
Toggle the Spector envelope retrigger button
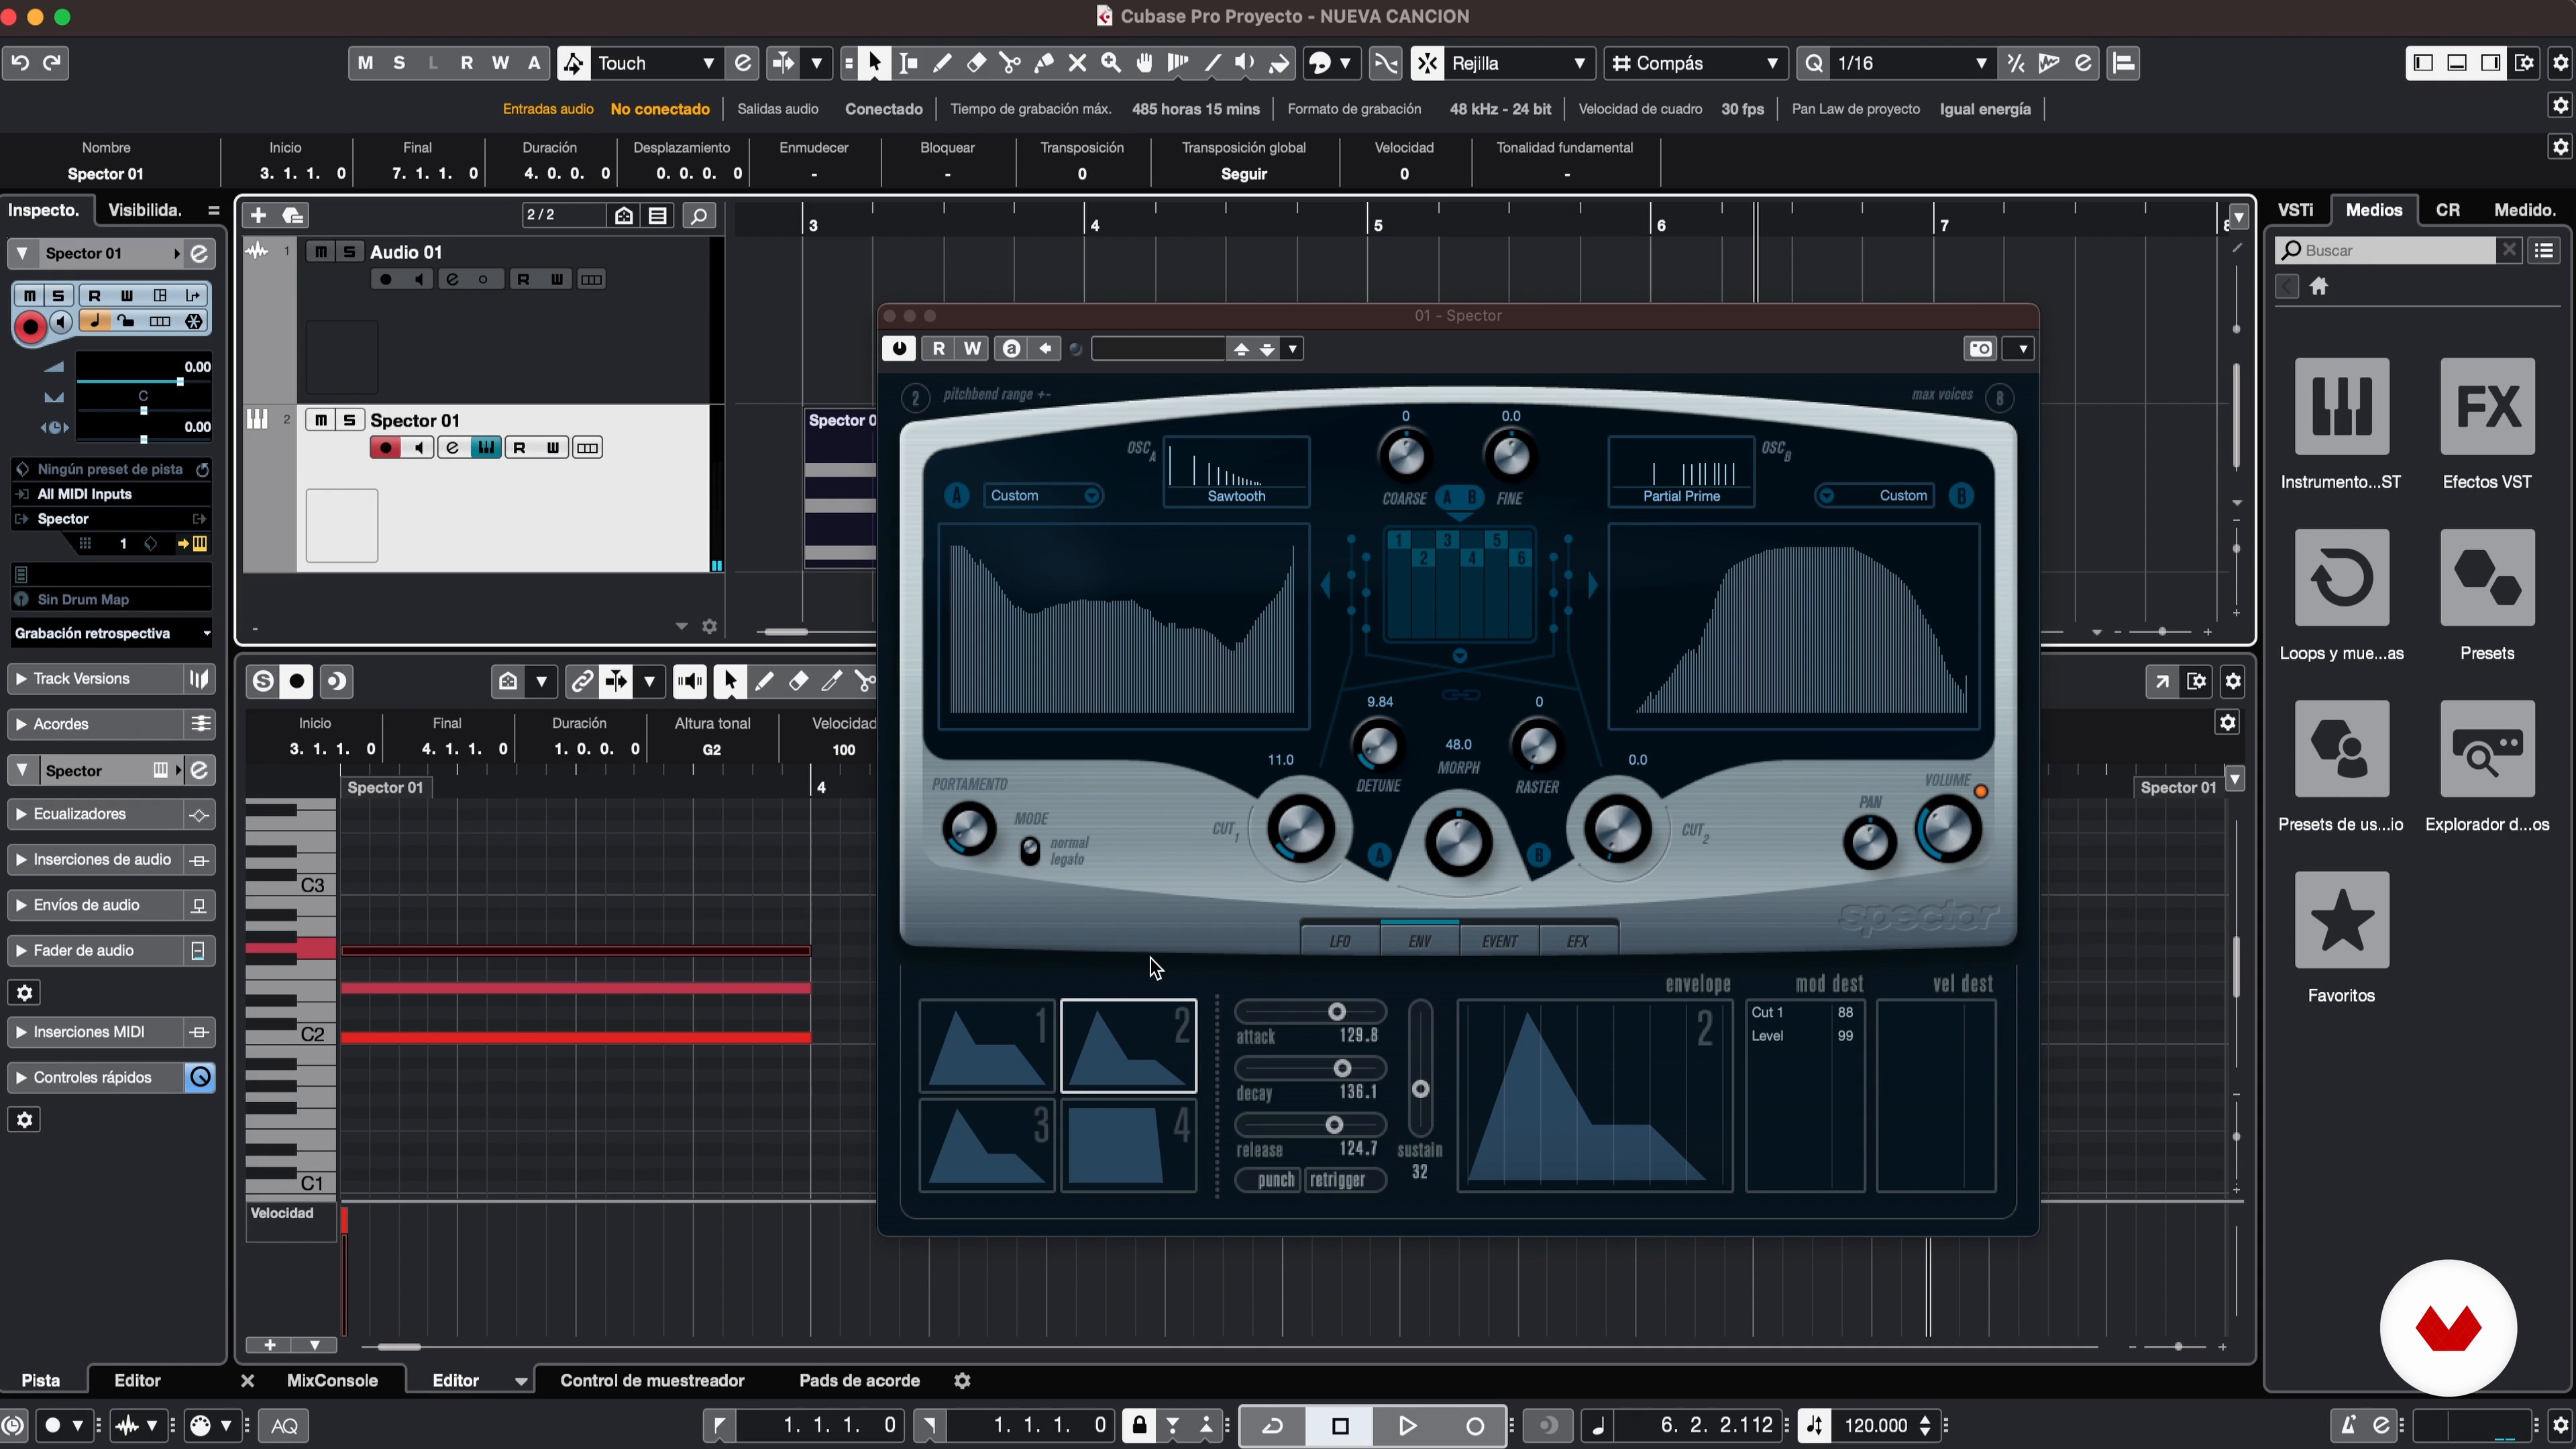point(1344,1180)
